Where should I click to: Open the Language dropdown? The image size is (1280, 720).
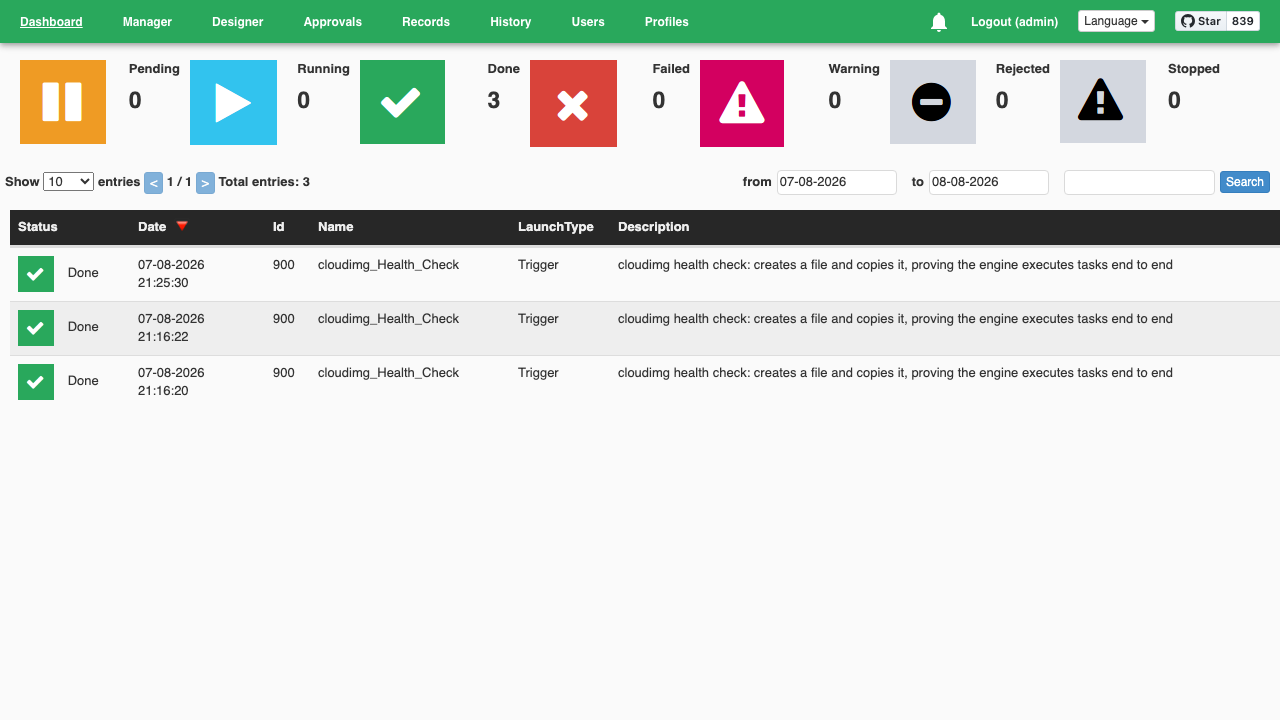(1116, 21)
